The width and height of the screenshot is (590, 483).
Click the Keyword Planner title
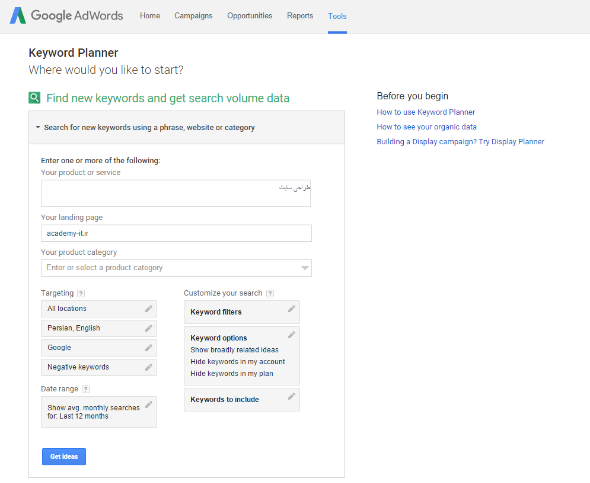(x=73, y=53)
